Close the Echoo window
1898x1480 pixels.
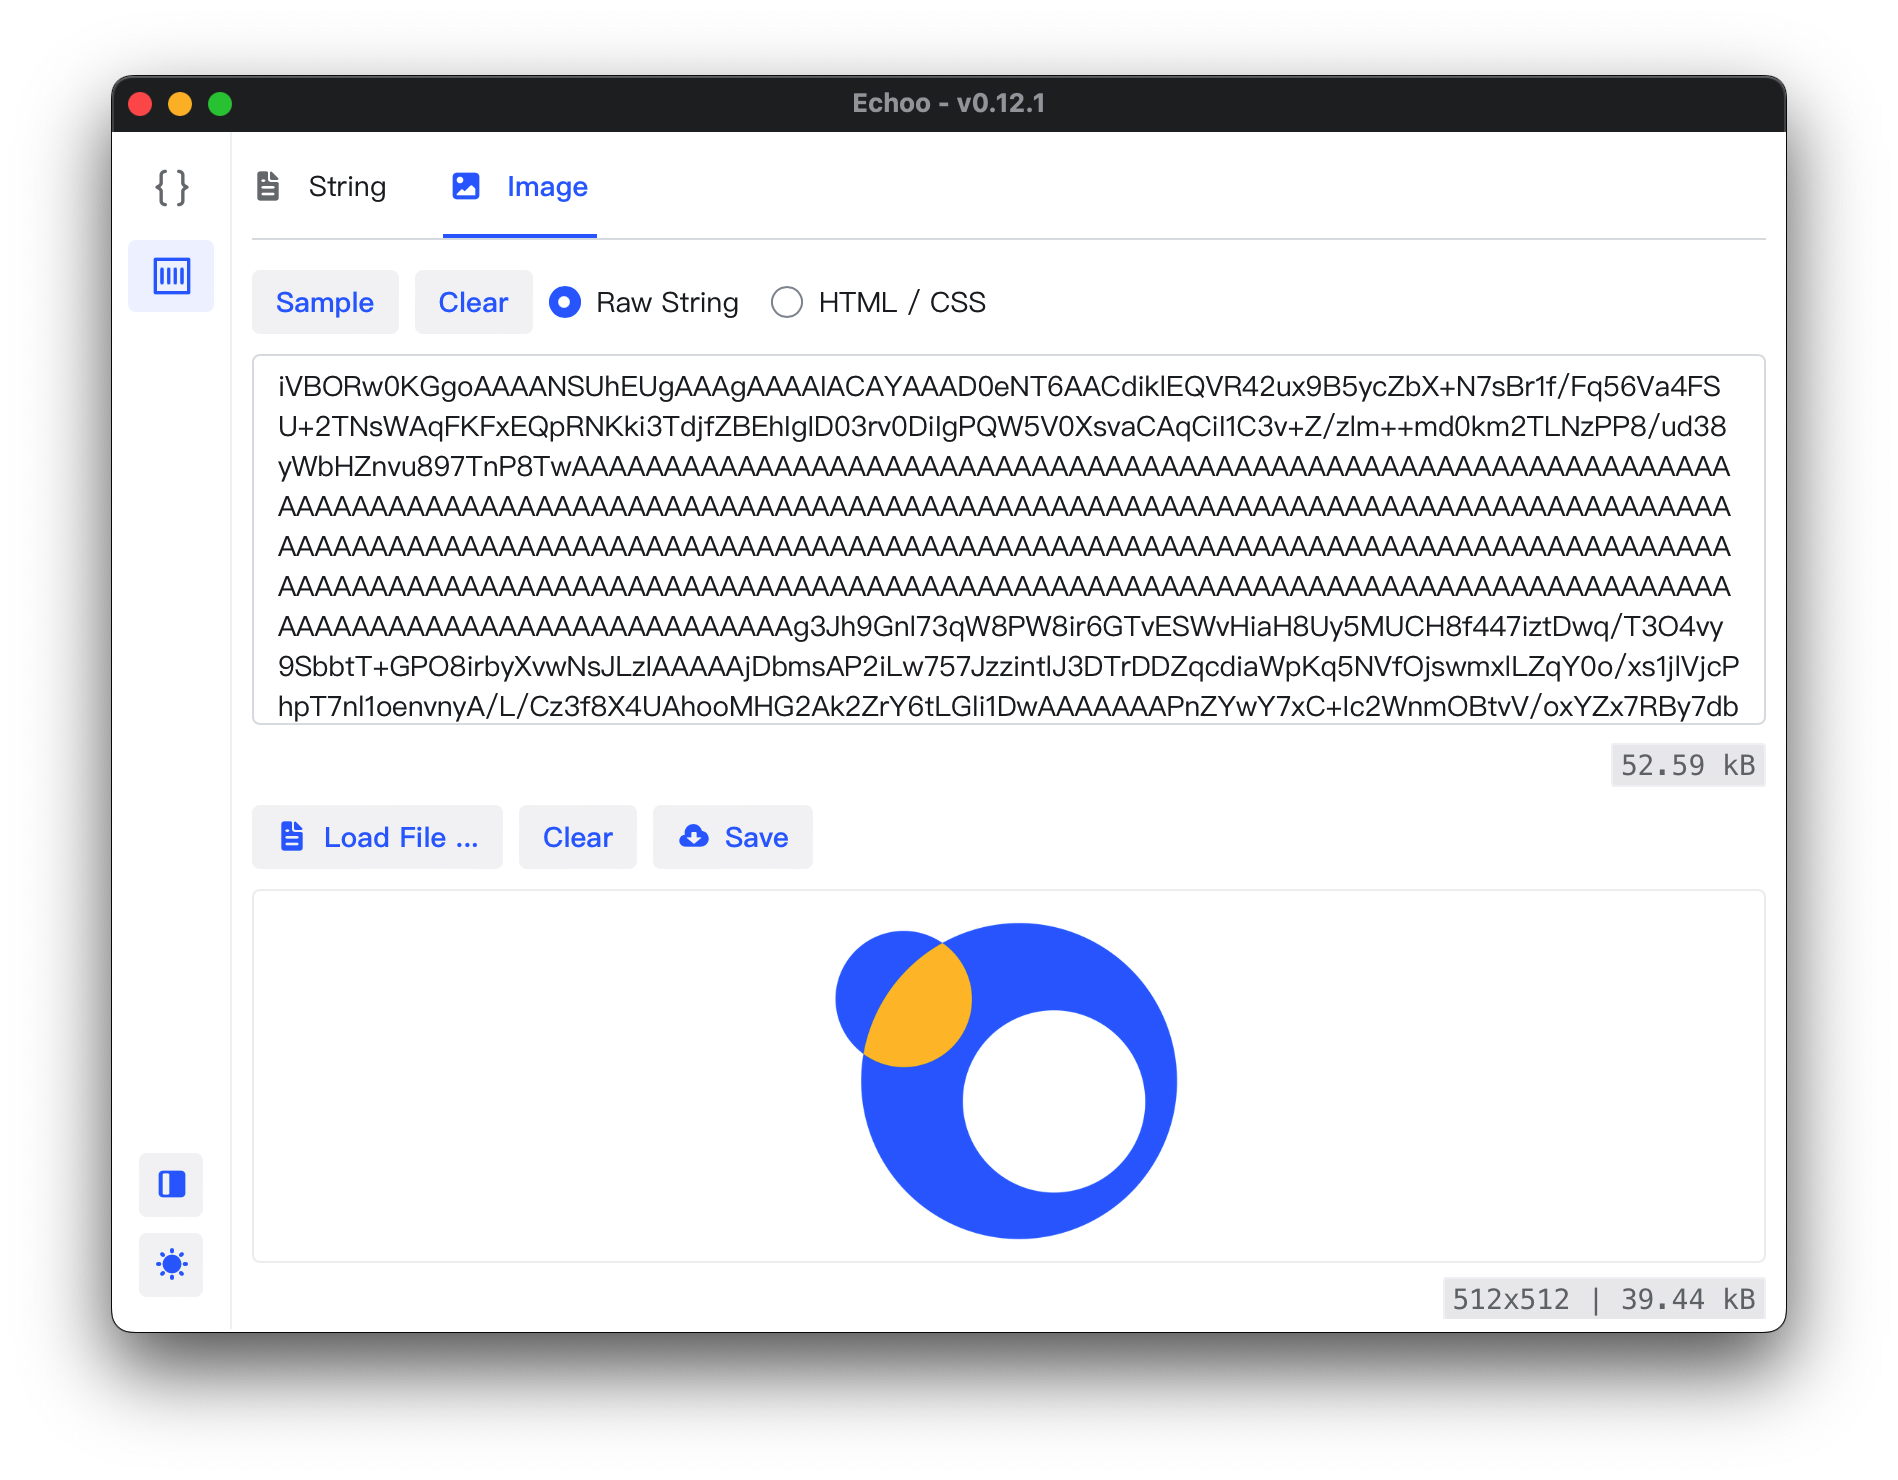[x=140, y=104]
